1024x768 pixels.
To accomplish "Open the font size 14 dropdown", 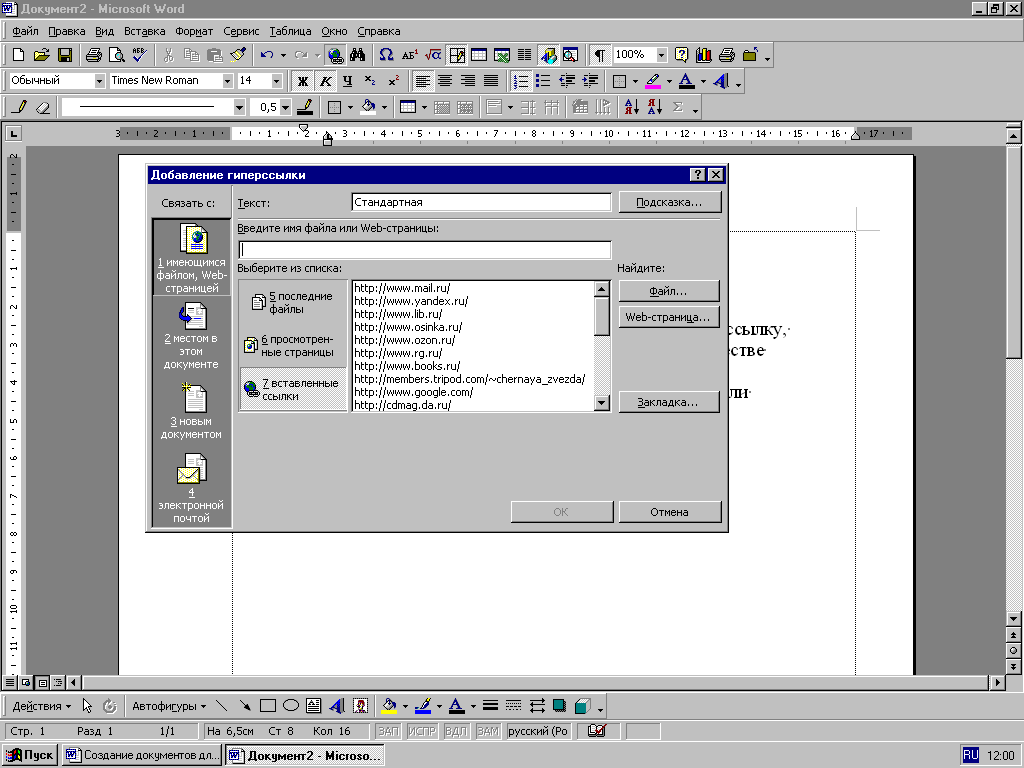I will coord(276,81).
